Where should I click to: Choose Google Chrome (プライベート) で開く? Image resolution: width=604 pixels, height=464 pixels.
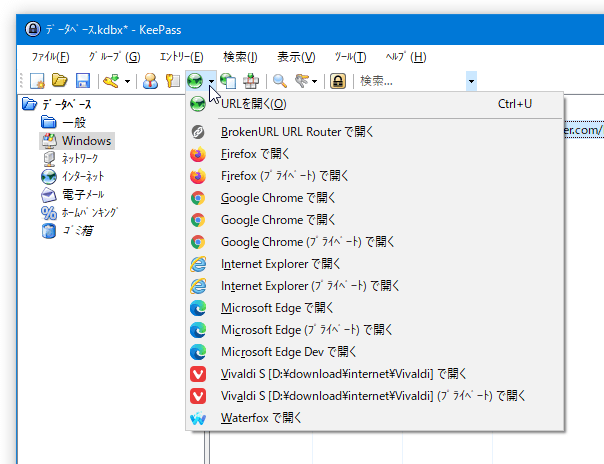[374, 242]
